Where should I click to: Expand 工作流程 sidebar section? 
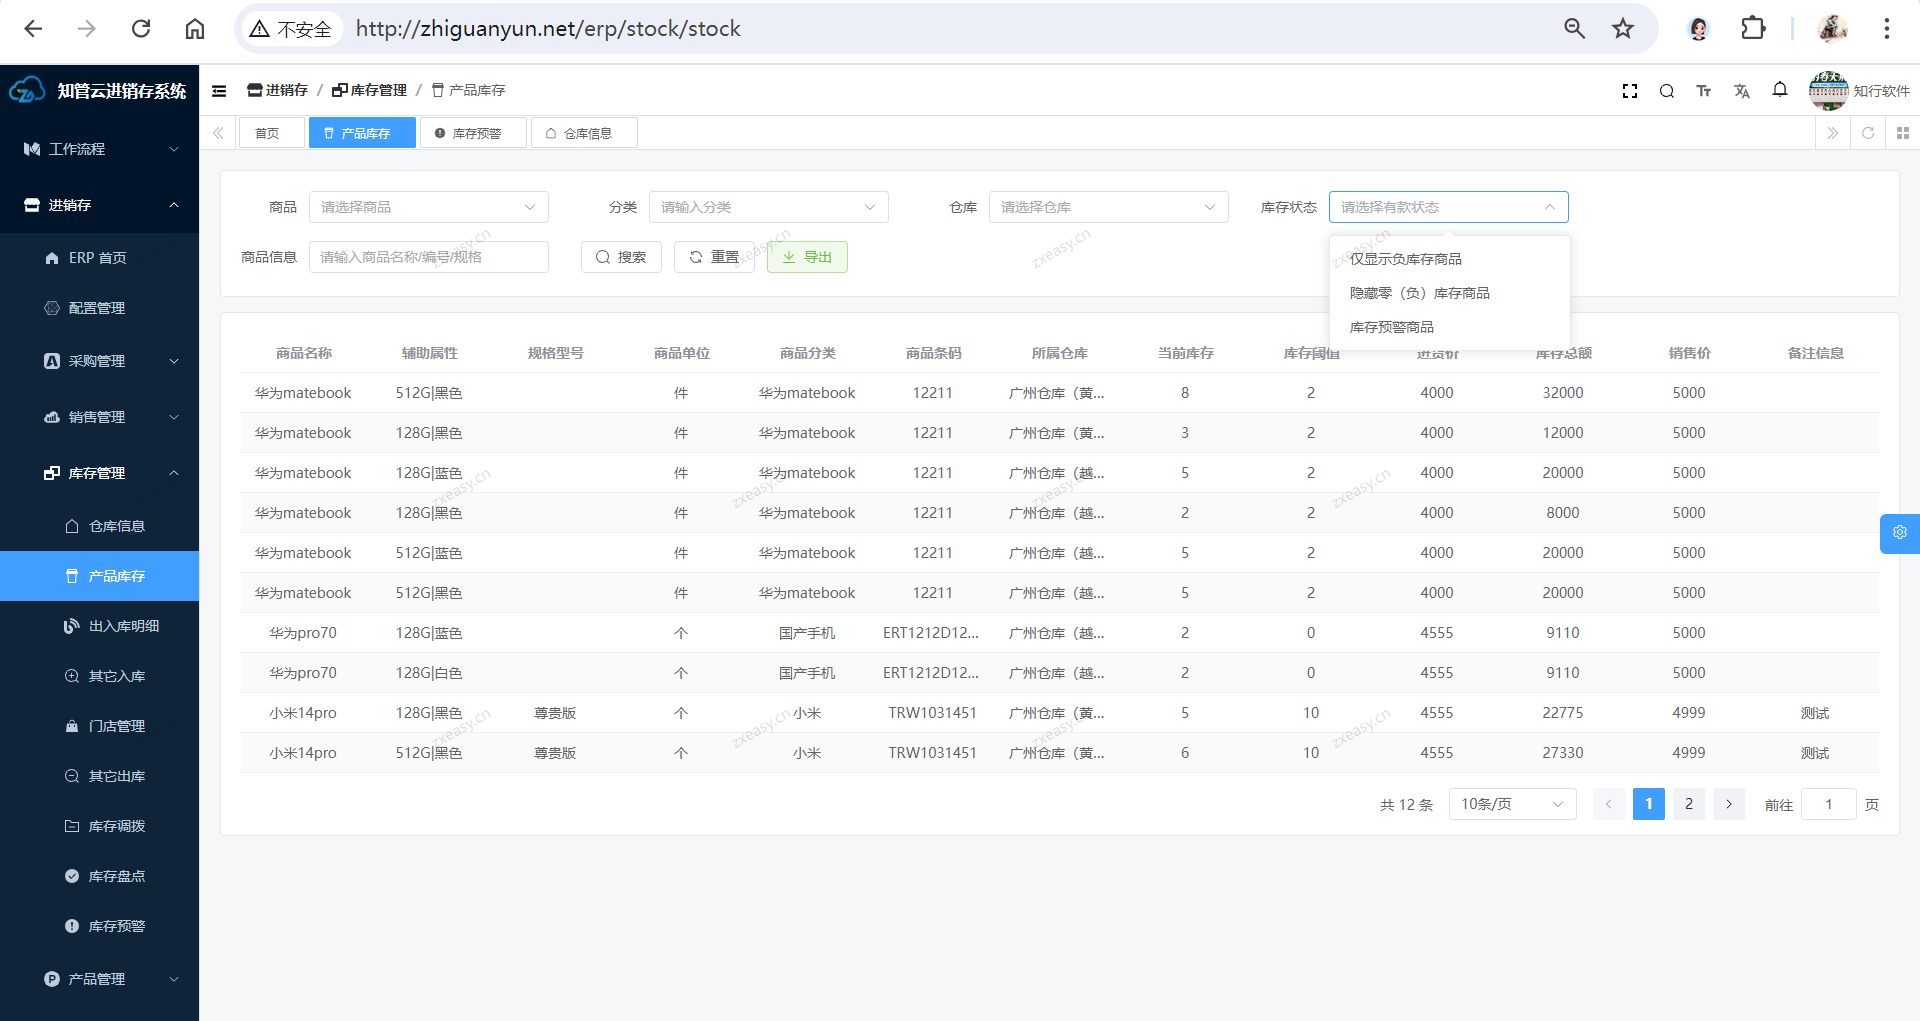(x=99, y=149)
